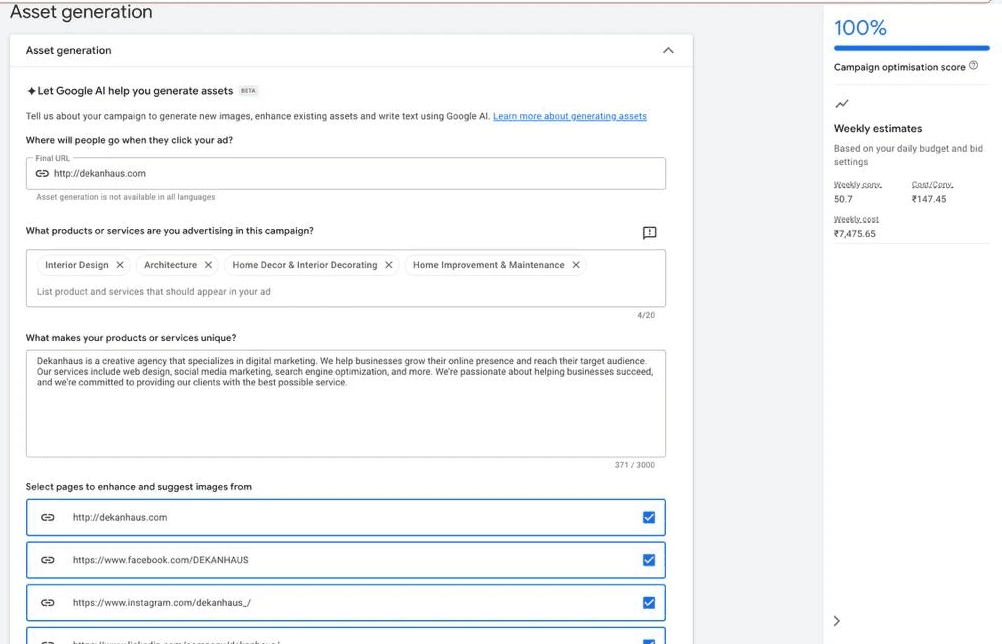Click Weekly conv. label in estimates
The width and height of the screenshot is (1002, 644).
tap(858, 185)
